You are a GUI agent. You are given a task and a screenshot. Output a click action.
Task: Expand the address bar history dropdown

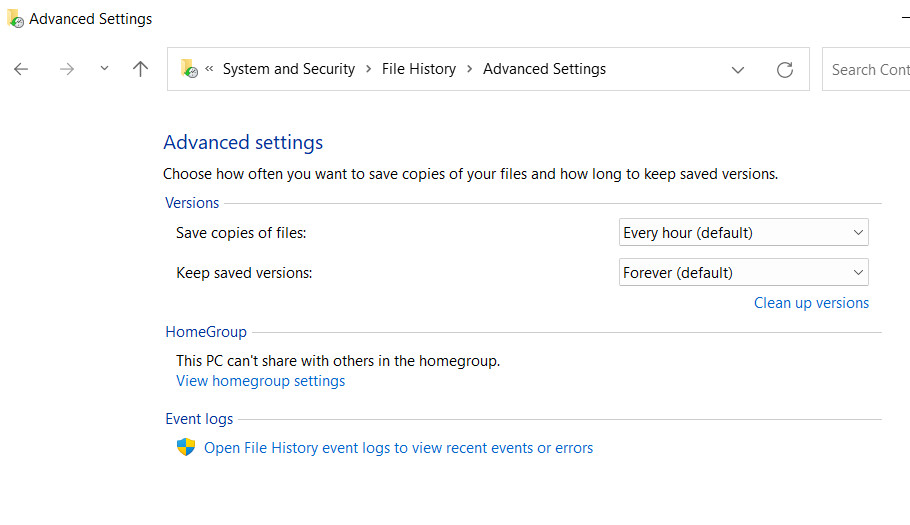[738, 69]
